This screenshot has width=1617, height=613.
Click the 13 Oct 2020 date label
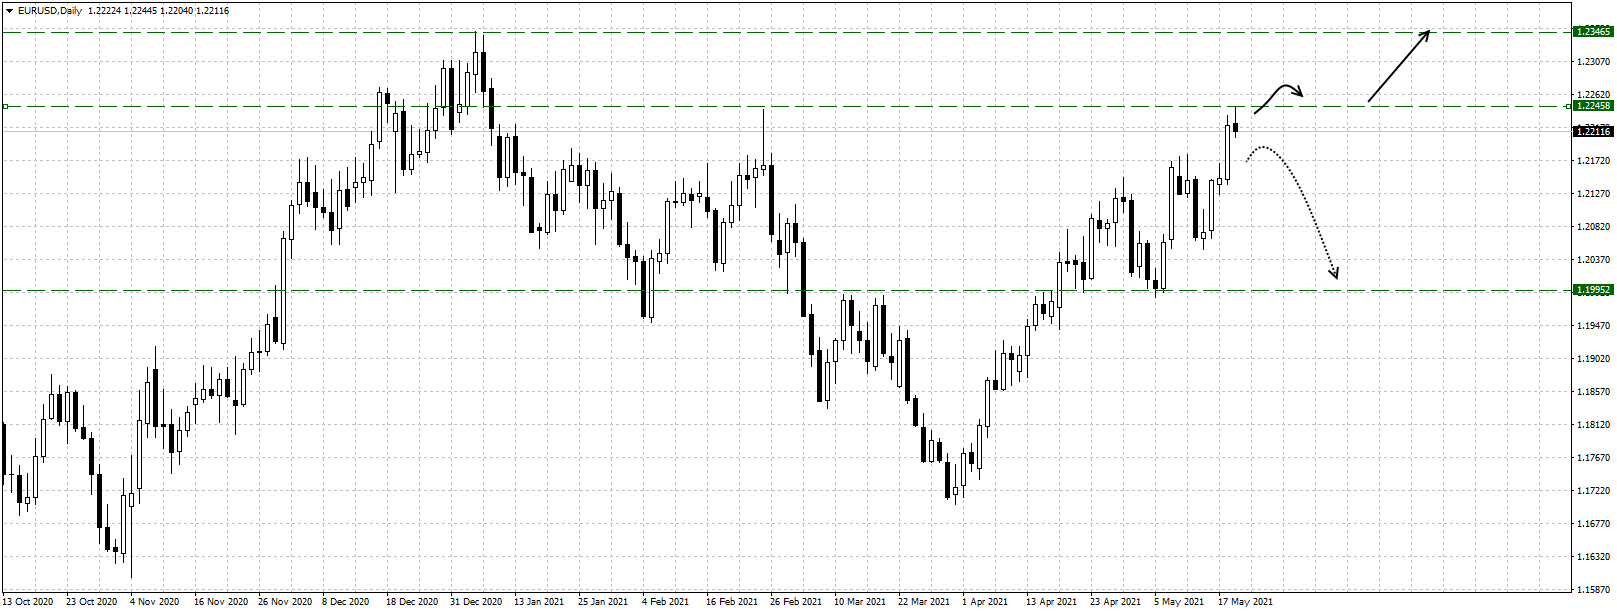pyautogui.click(x=28, y=602)
